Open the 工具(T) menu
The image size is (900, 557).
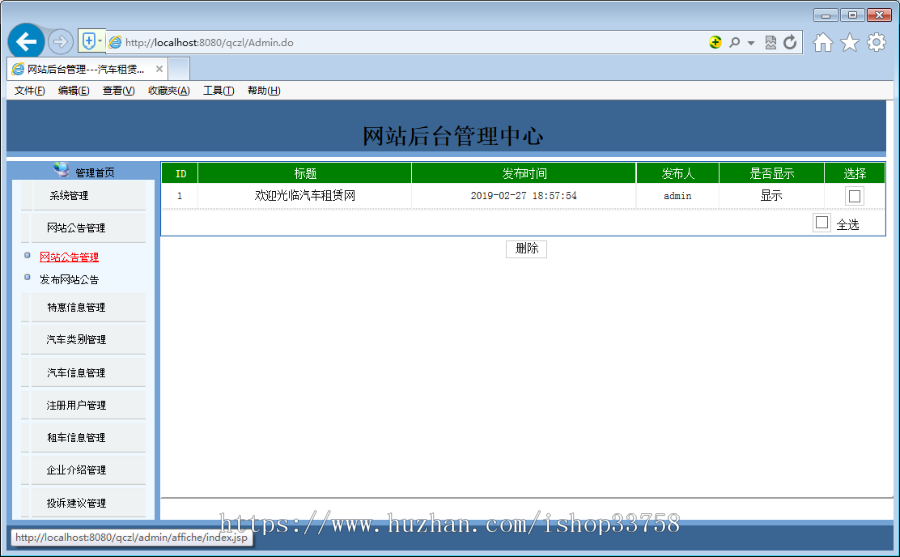(x=218, y=91)
